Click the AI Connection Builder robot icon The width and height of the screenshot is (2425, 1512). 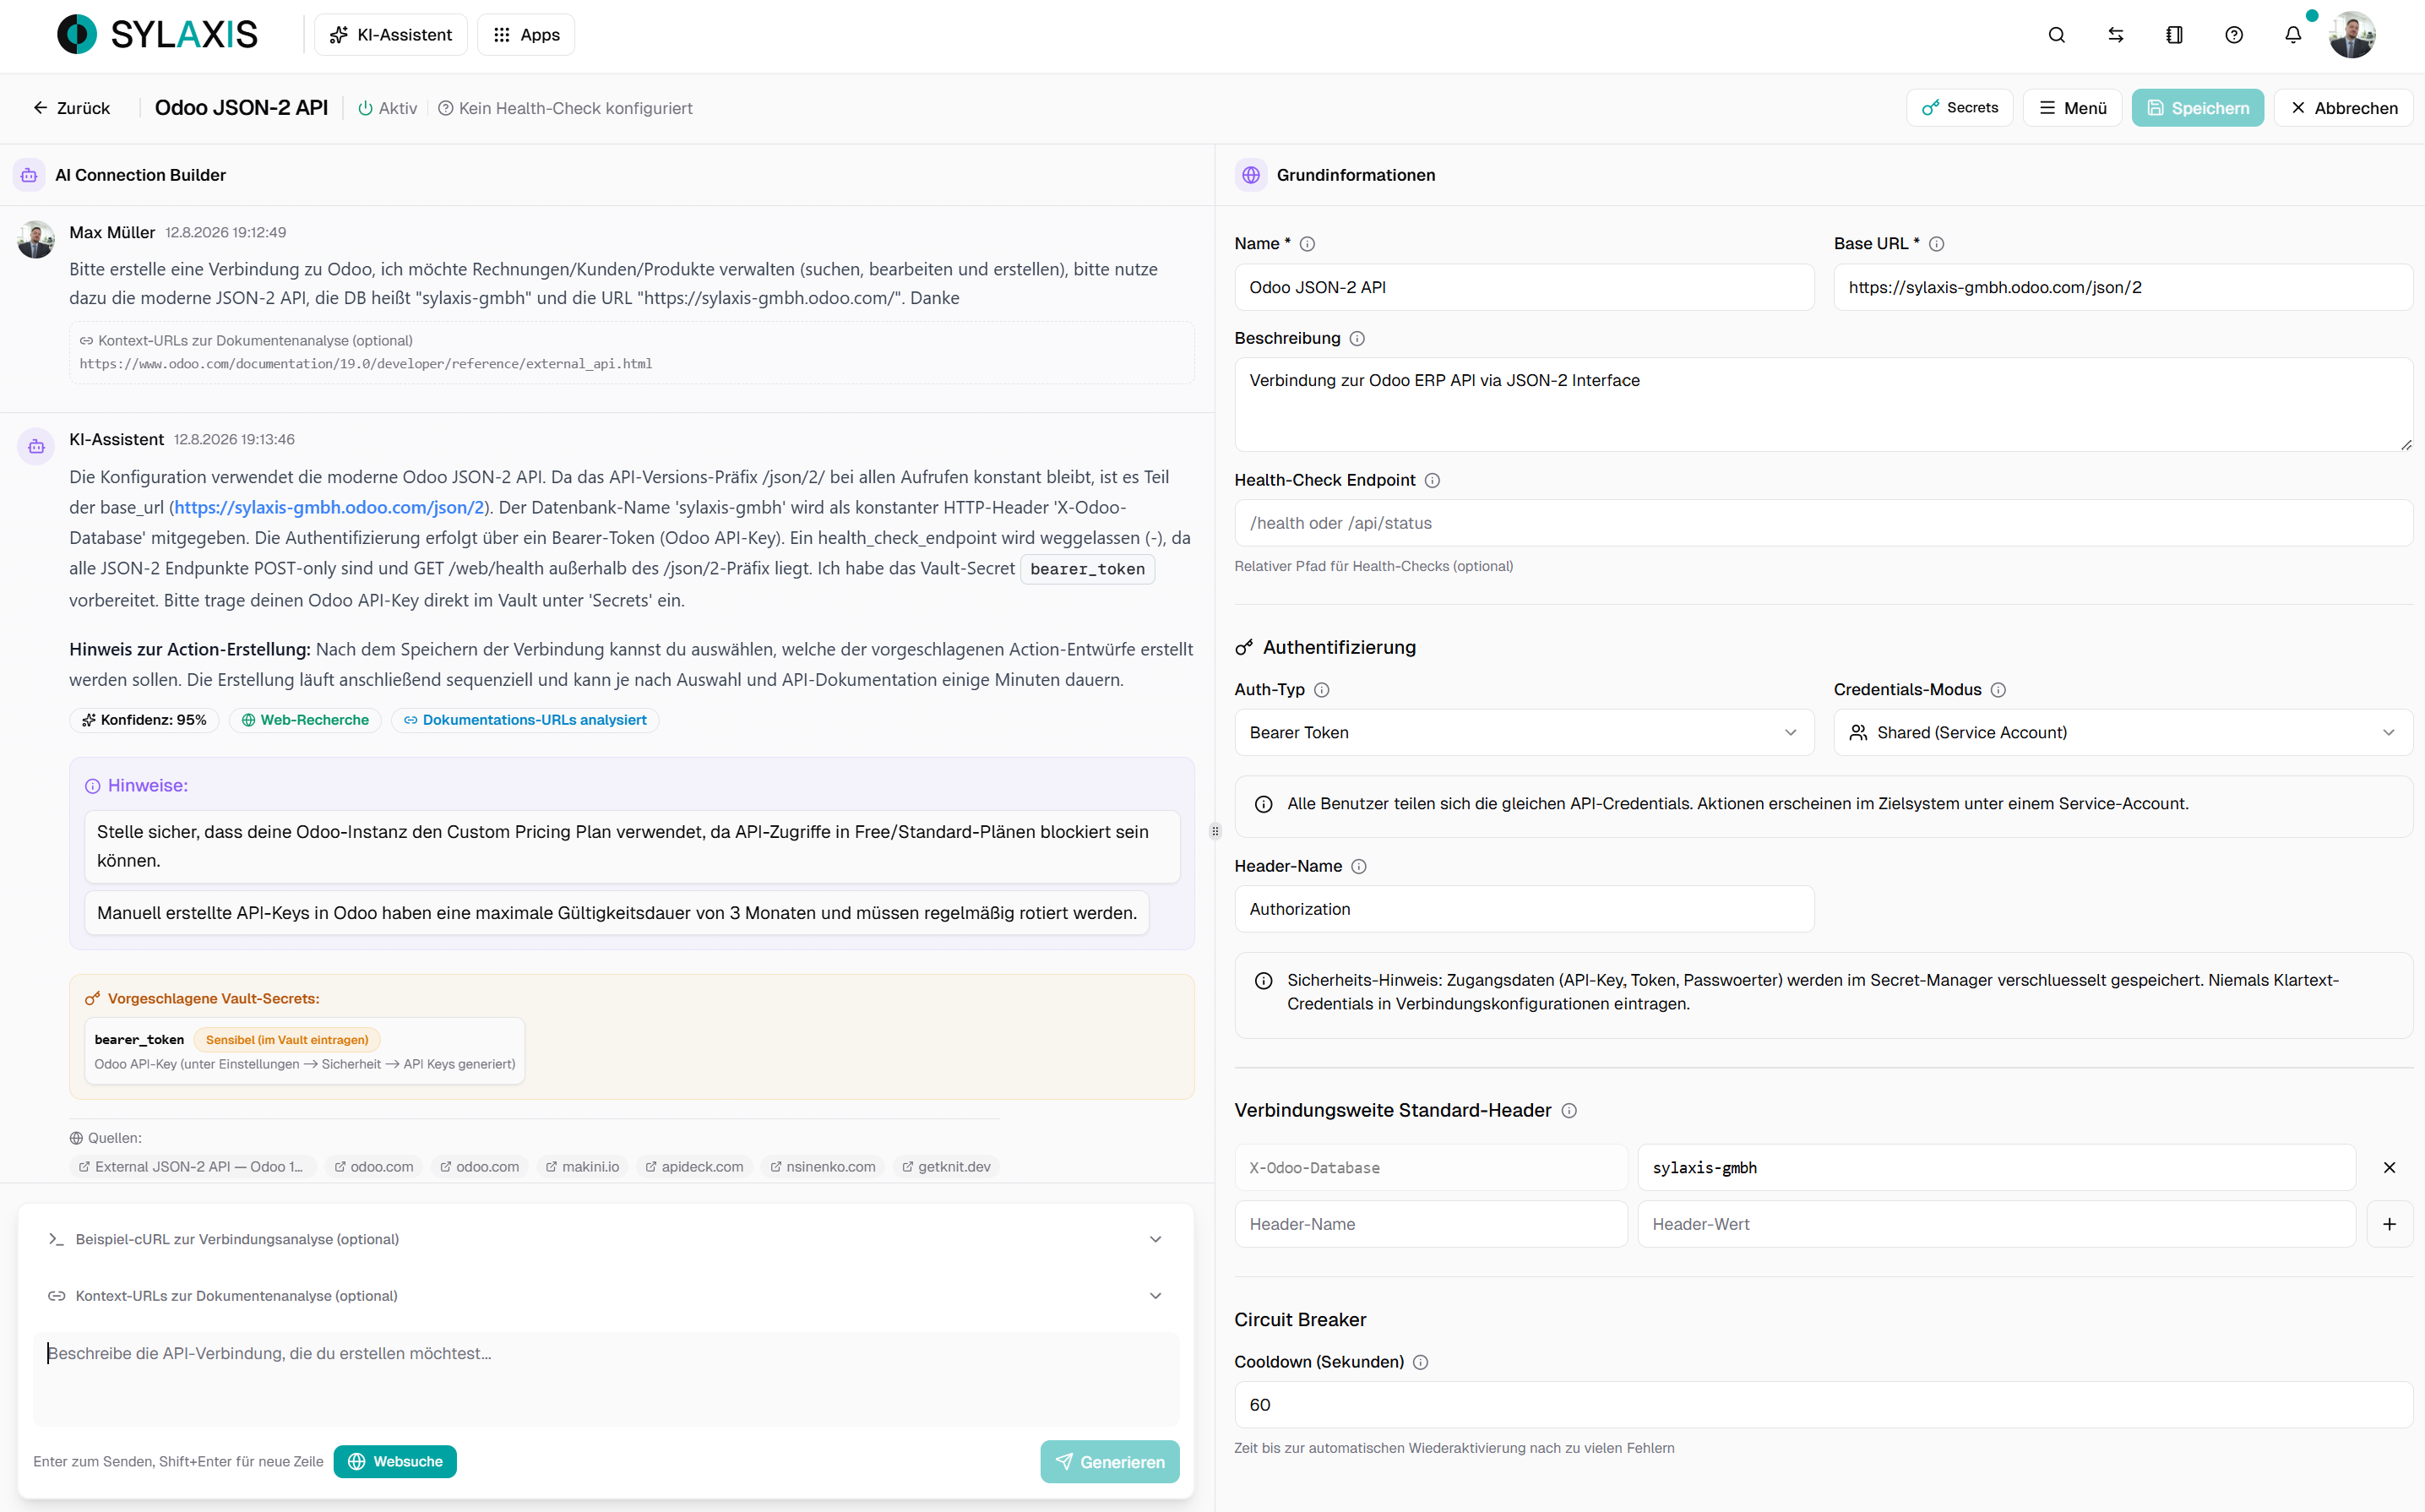[x=29, y=175]
